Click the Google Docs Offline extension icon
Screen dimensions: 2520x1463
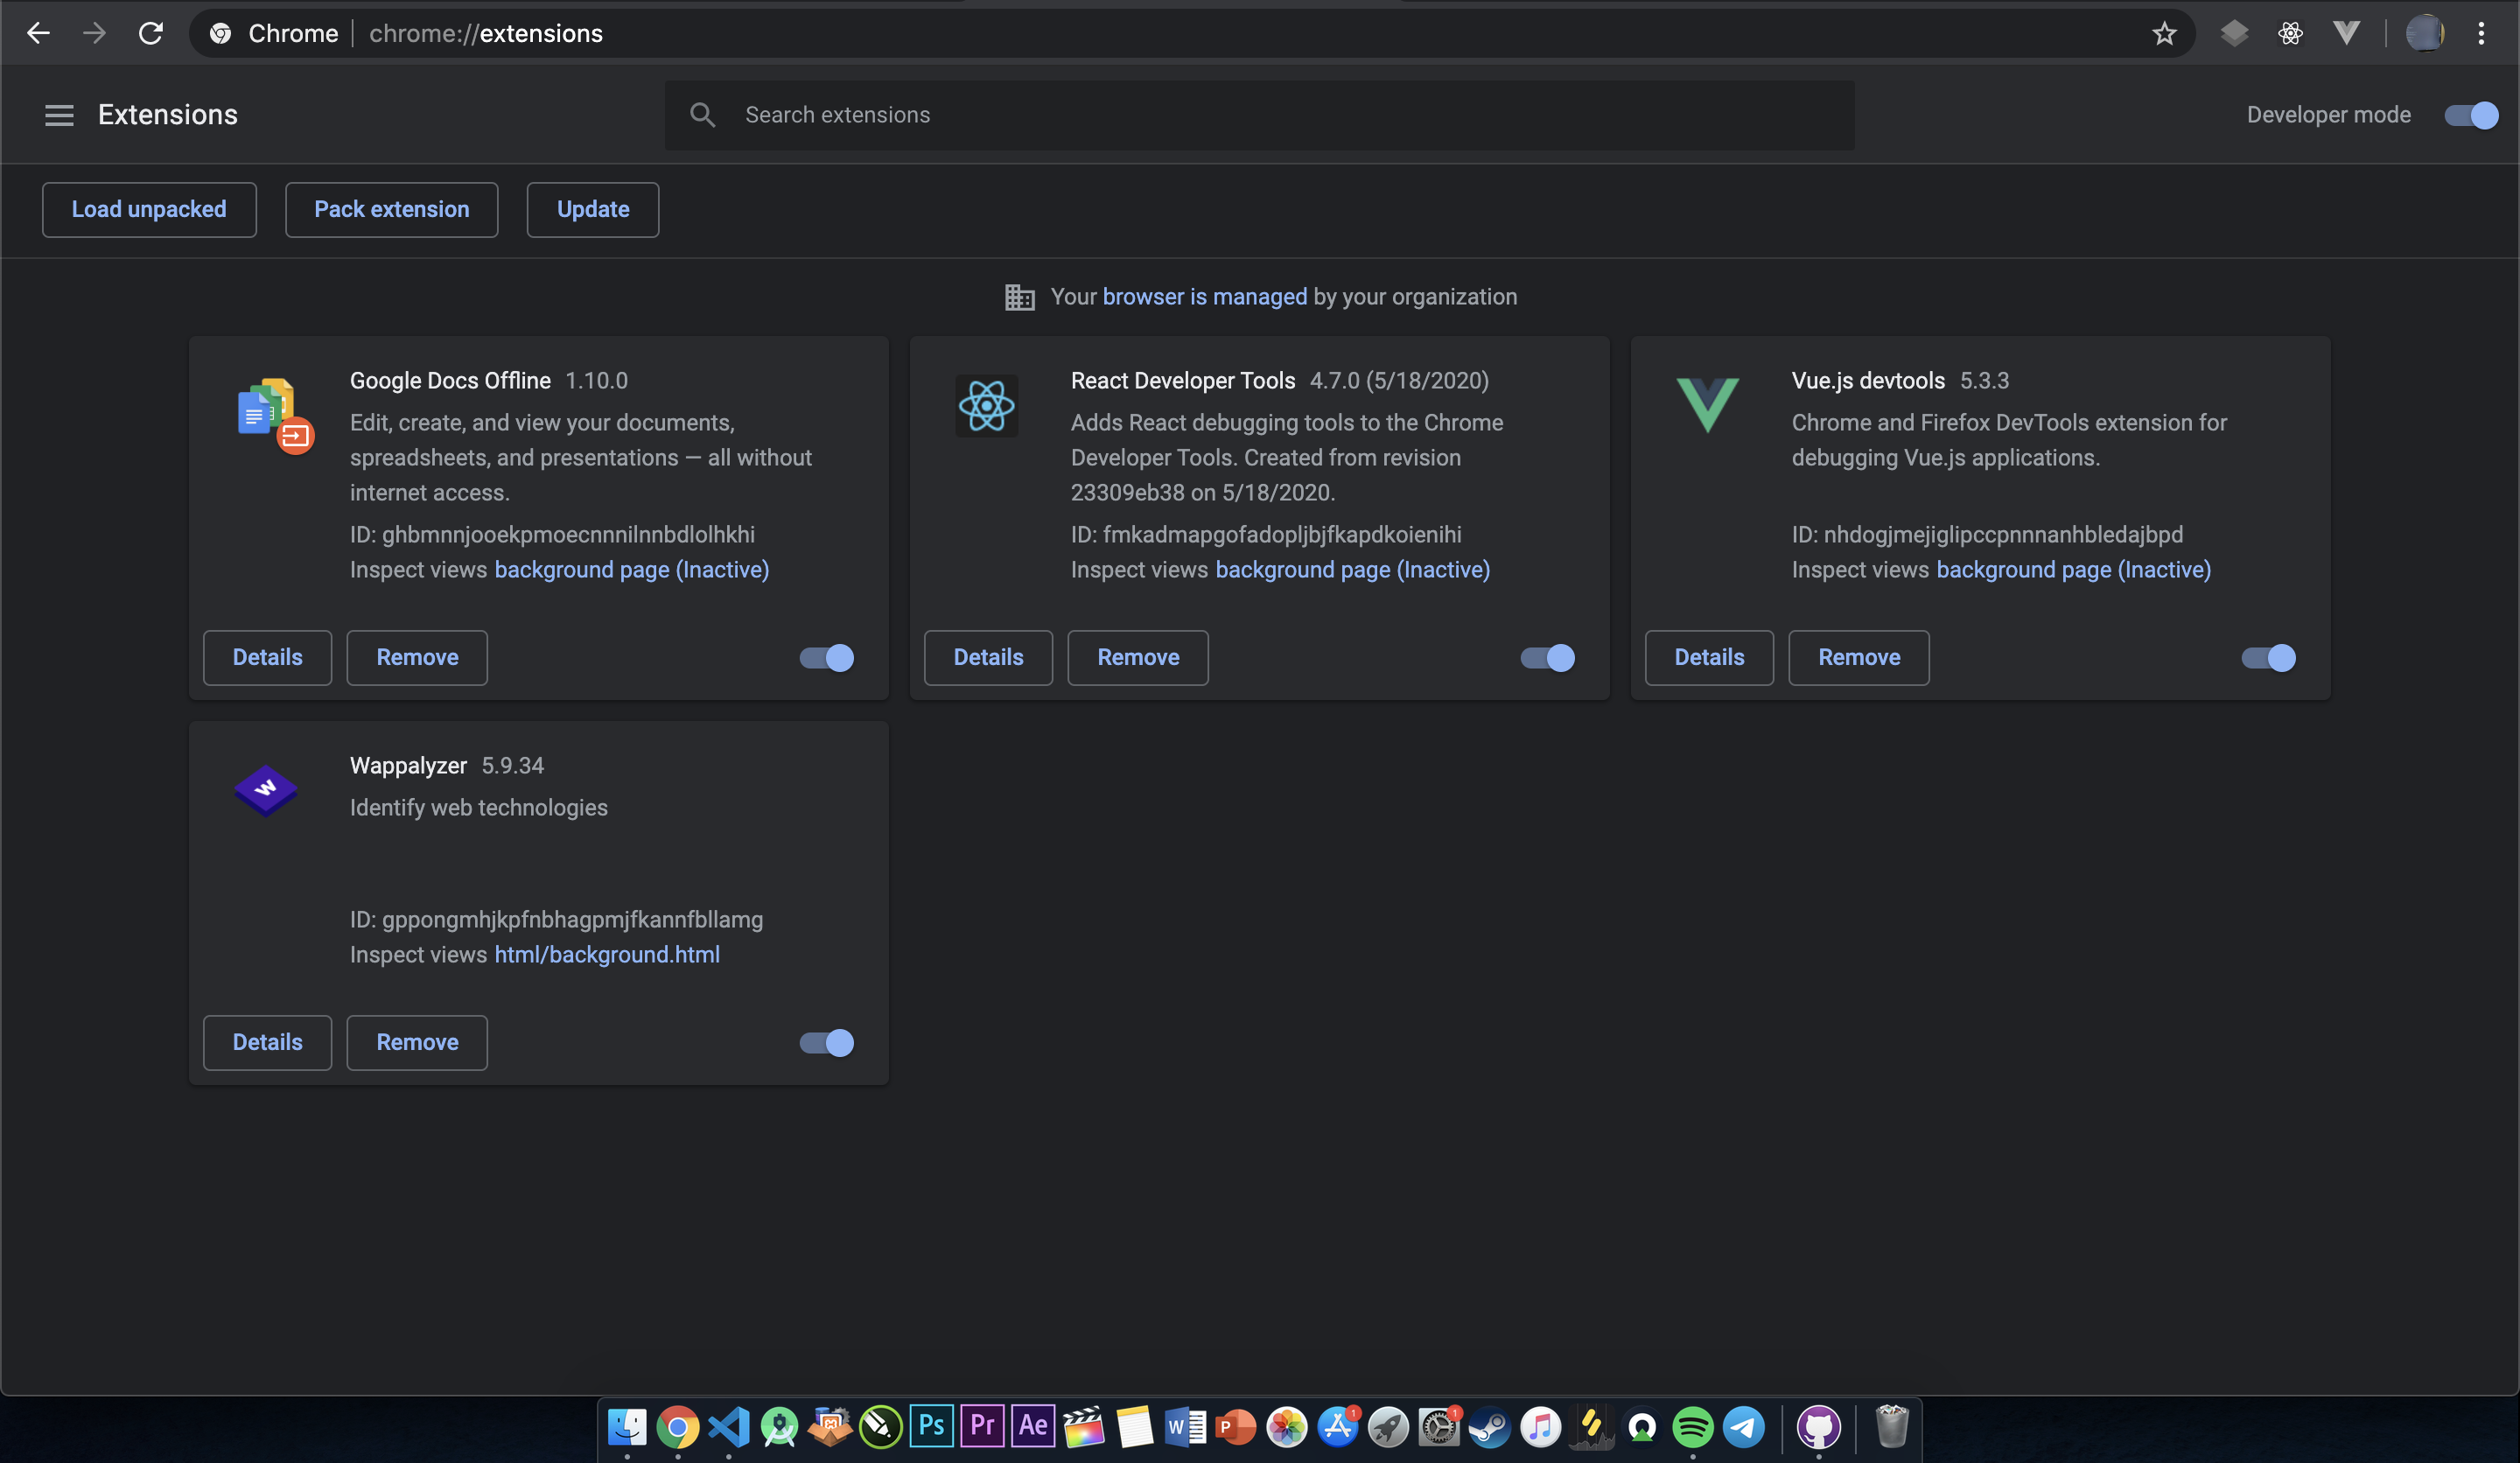click(x=275, y=415)
